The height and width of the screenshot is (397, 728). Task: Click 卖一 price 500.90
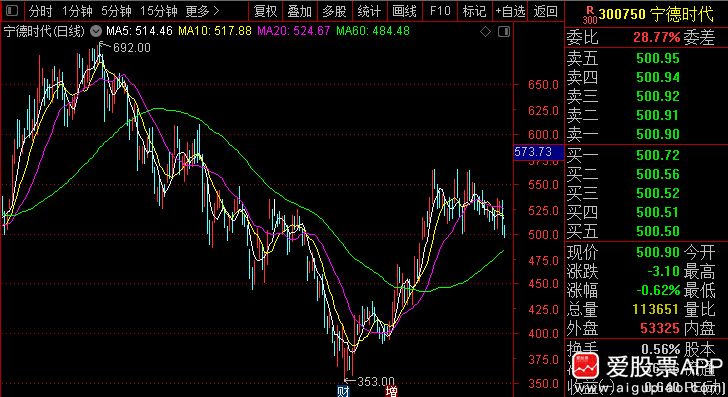(658, 134)
